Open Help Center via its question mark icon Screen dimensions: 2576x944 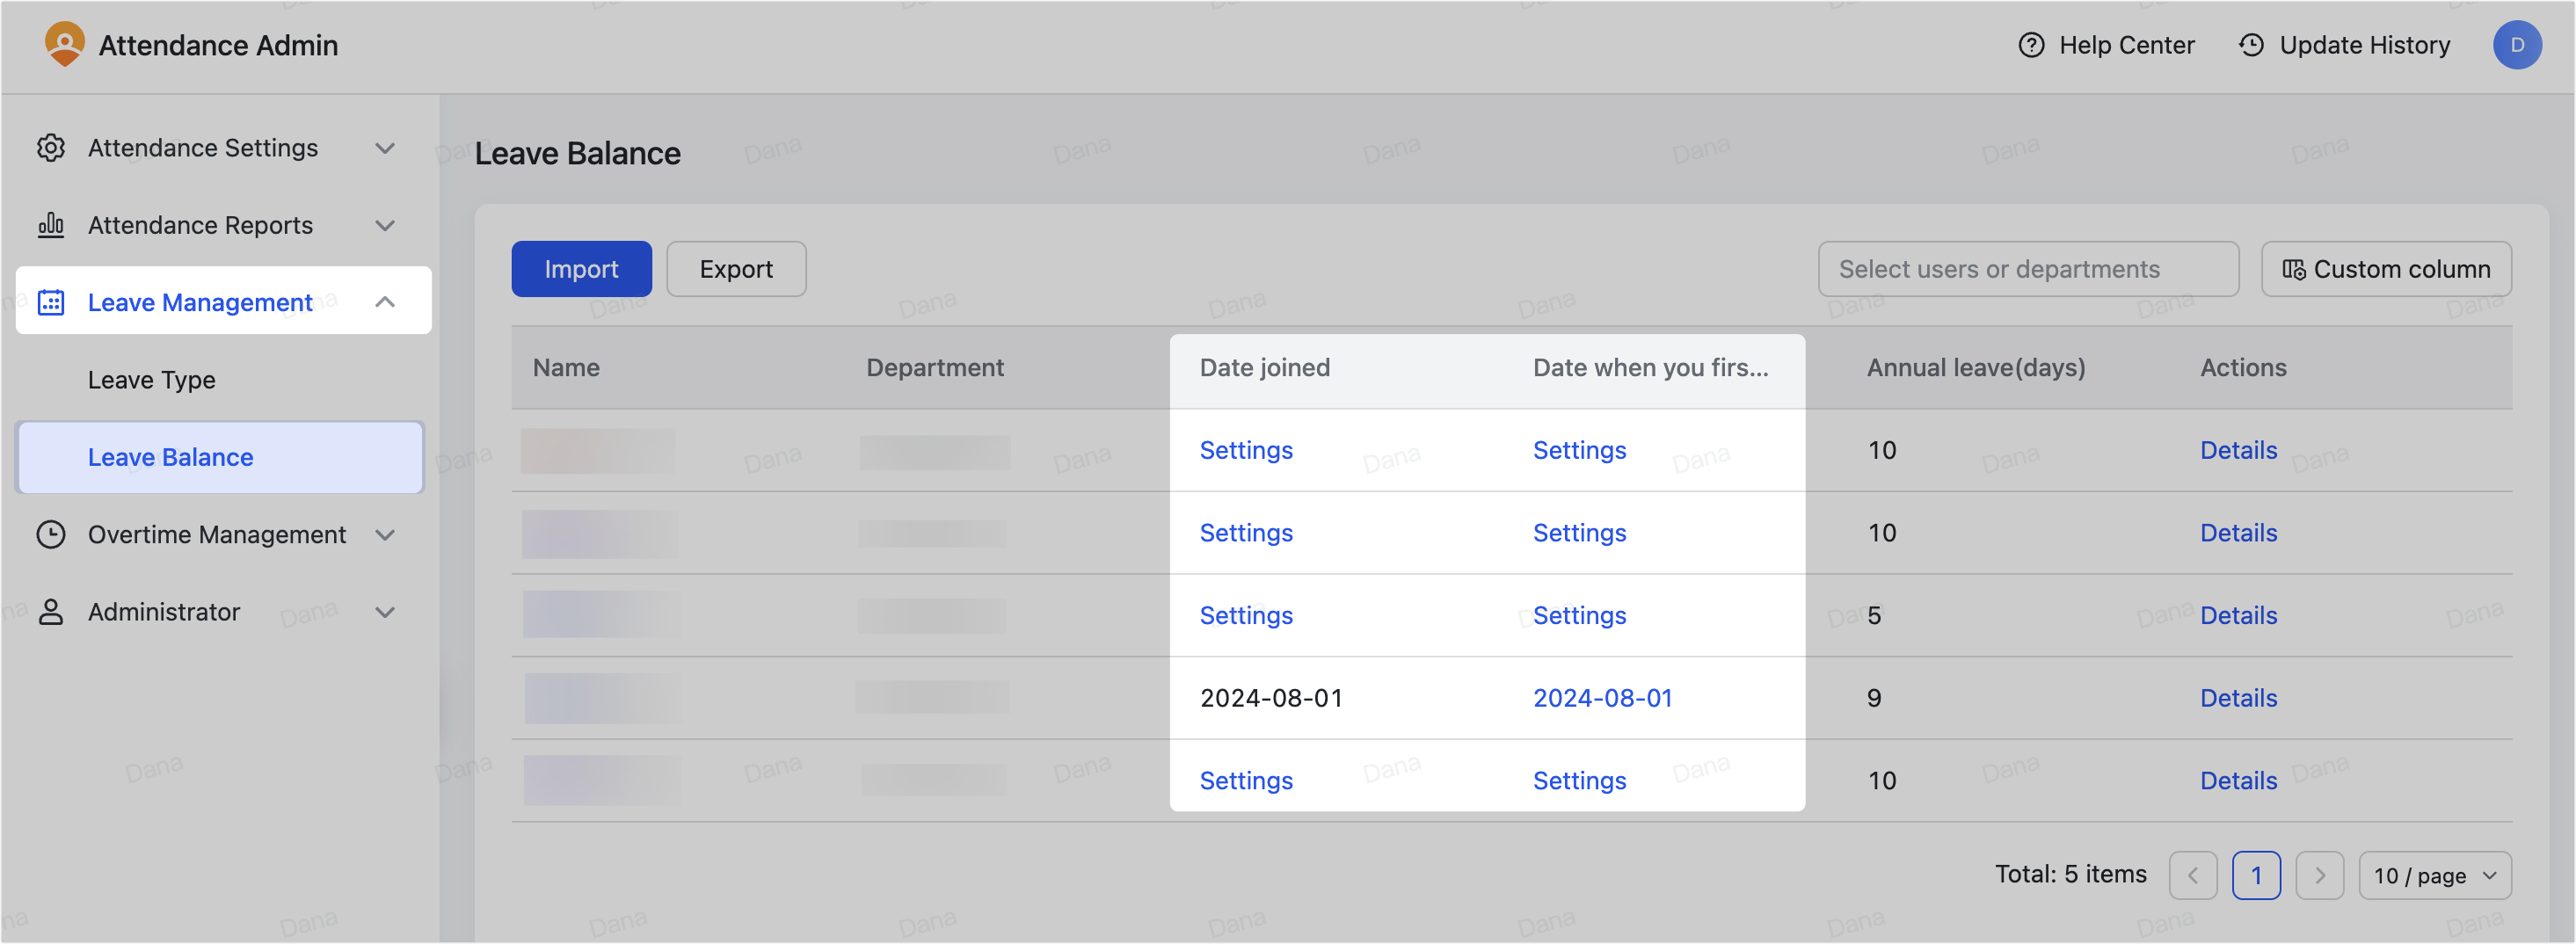pyautogui.click(x=2032, y=45)
